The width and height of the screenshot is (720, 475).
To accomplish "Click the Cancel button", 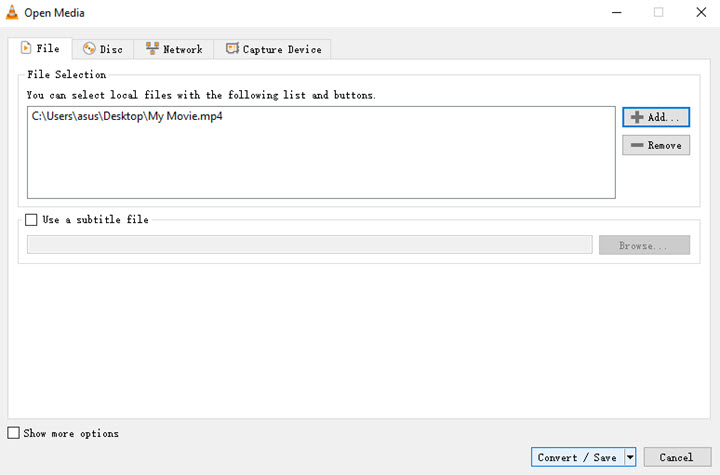I will tap(676, 457).
